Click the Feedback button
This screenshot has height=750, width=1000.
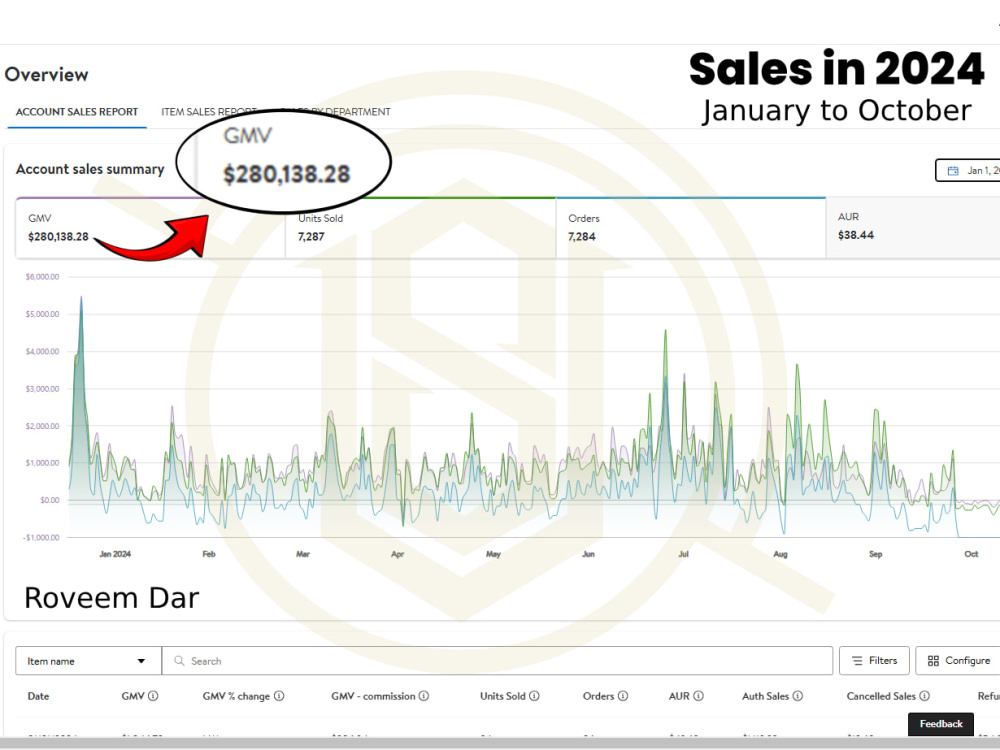941,724
